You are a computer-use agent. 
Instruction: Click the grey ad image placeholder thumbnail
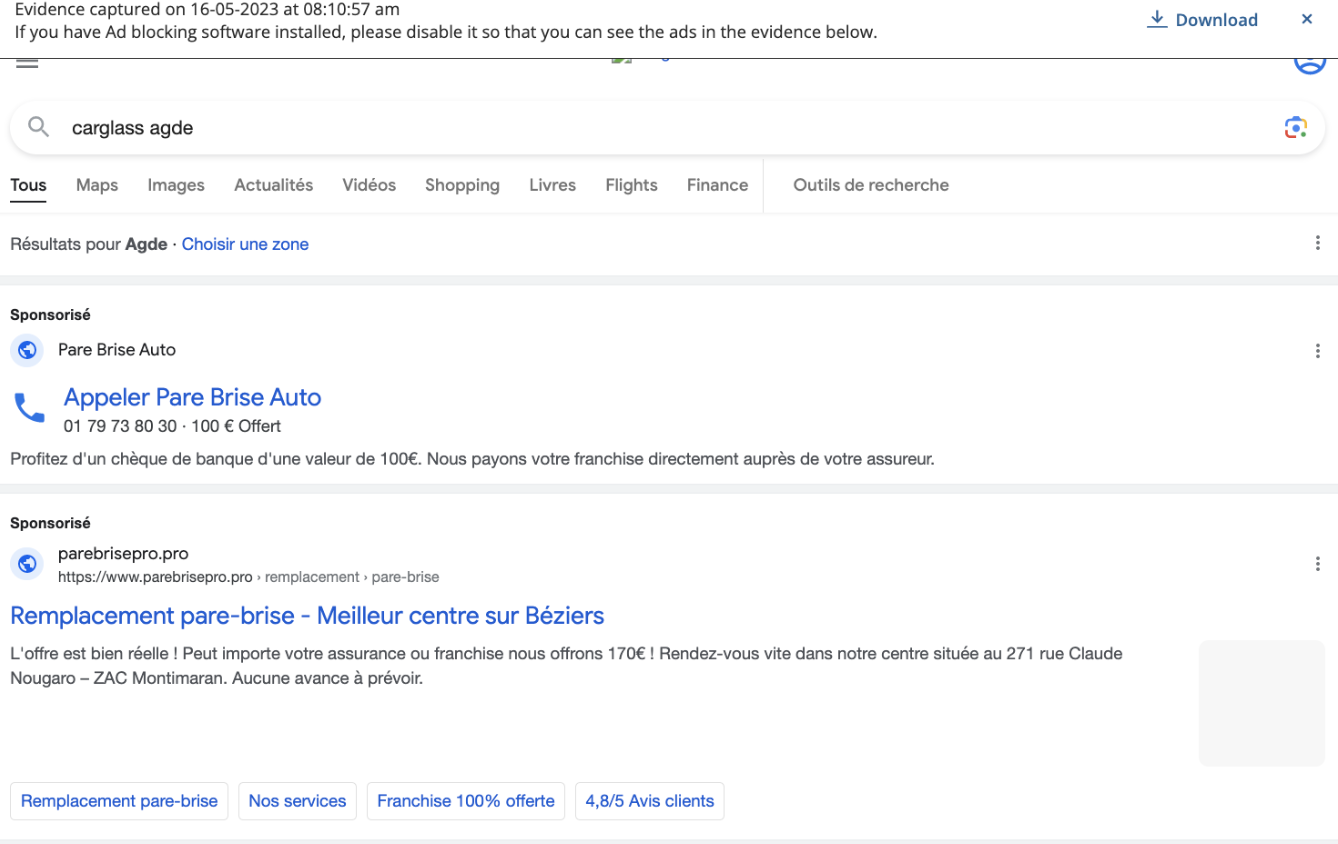tap(1262, 703)
